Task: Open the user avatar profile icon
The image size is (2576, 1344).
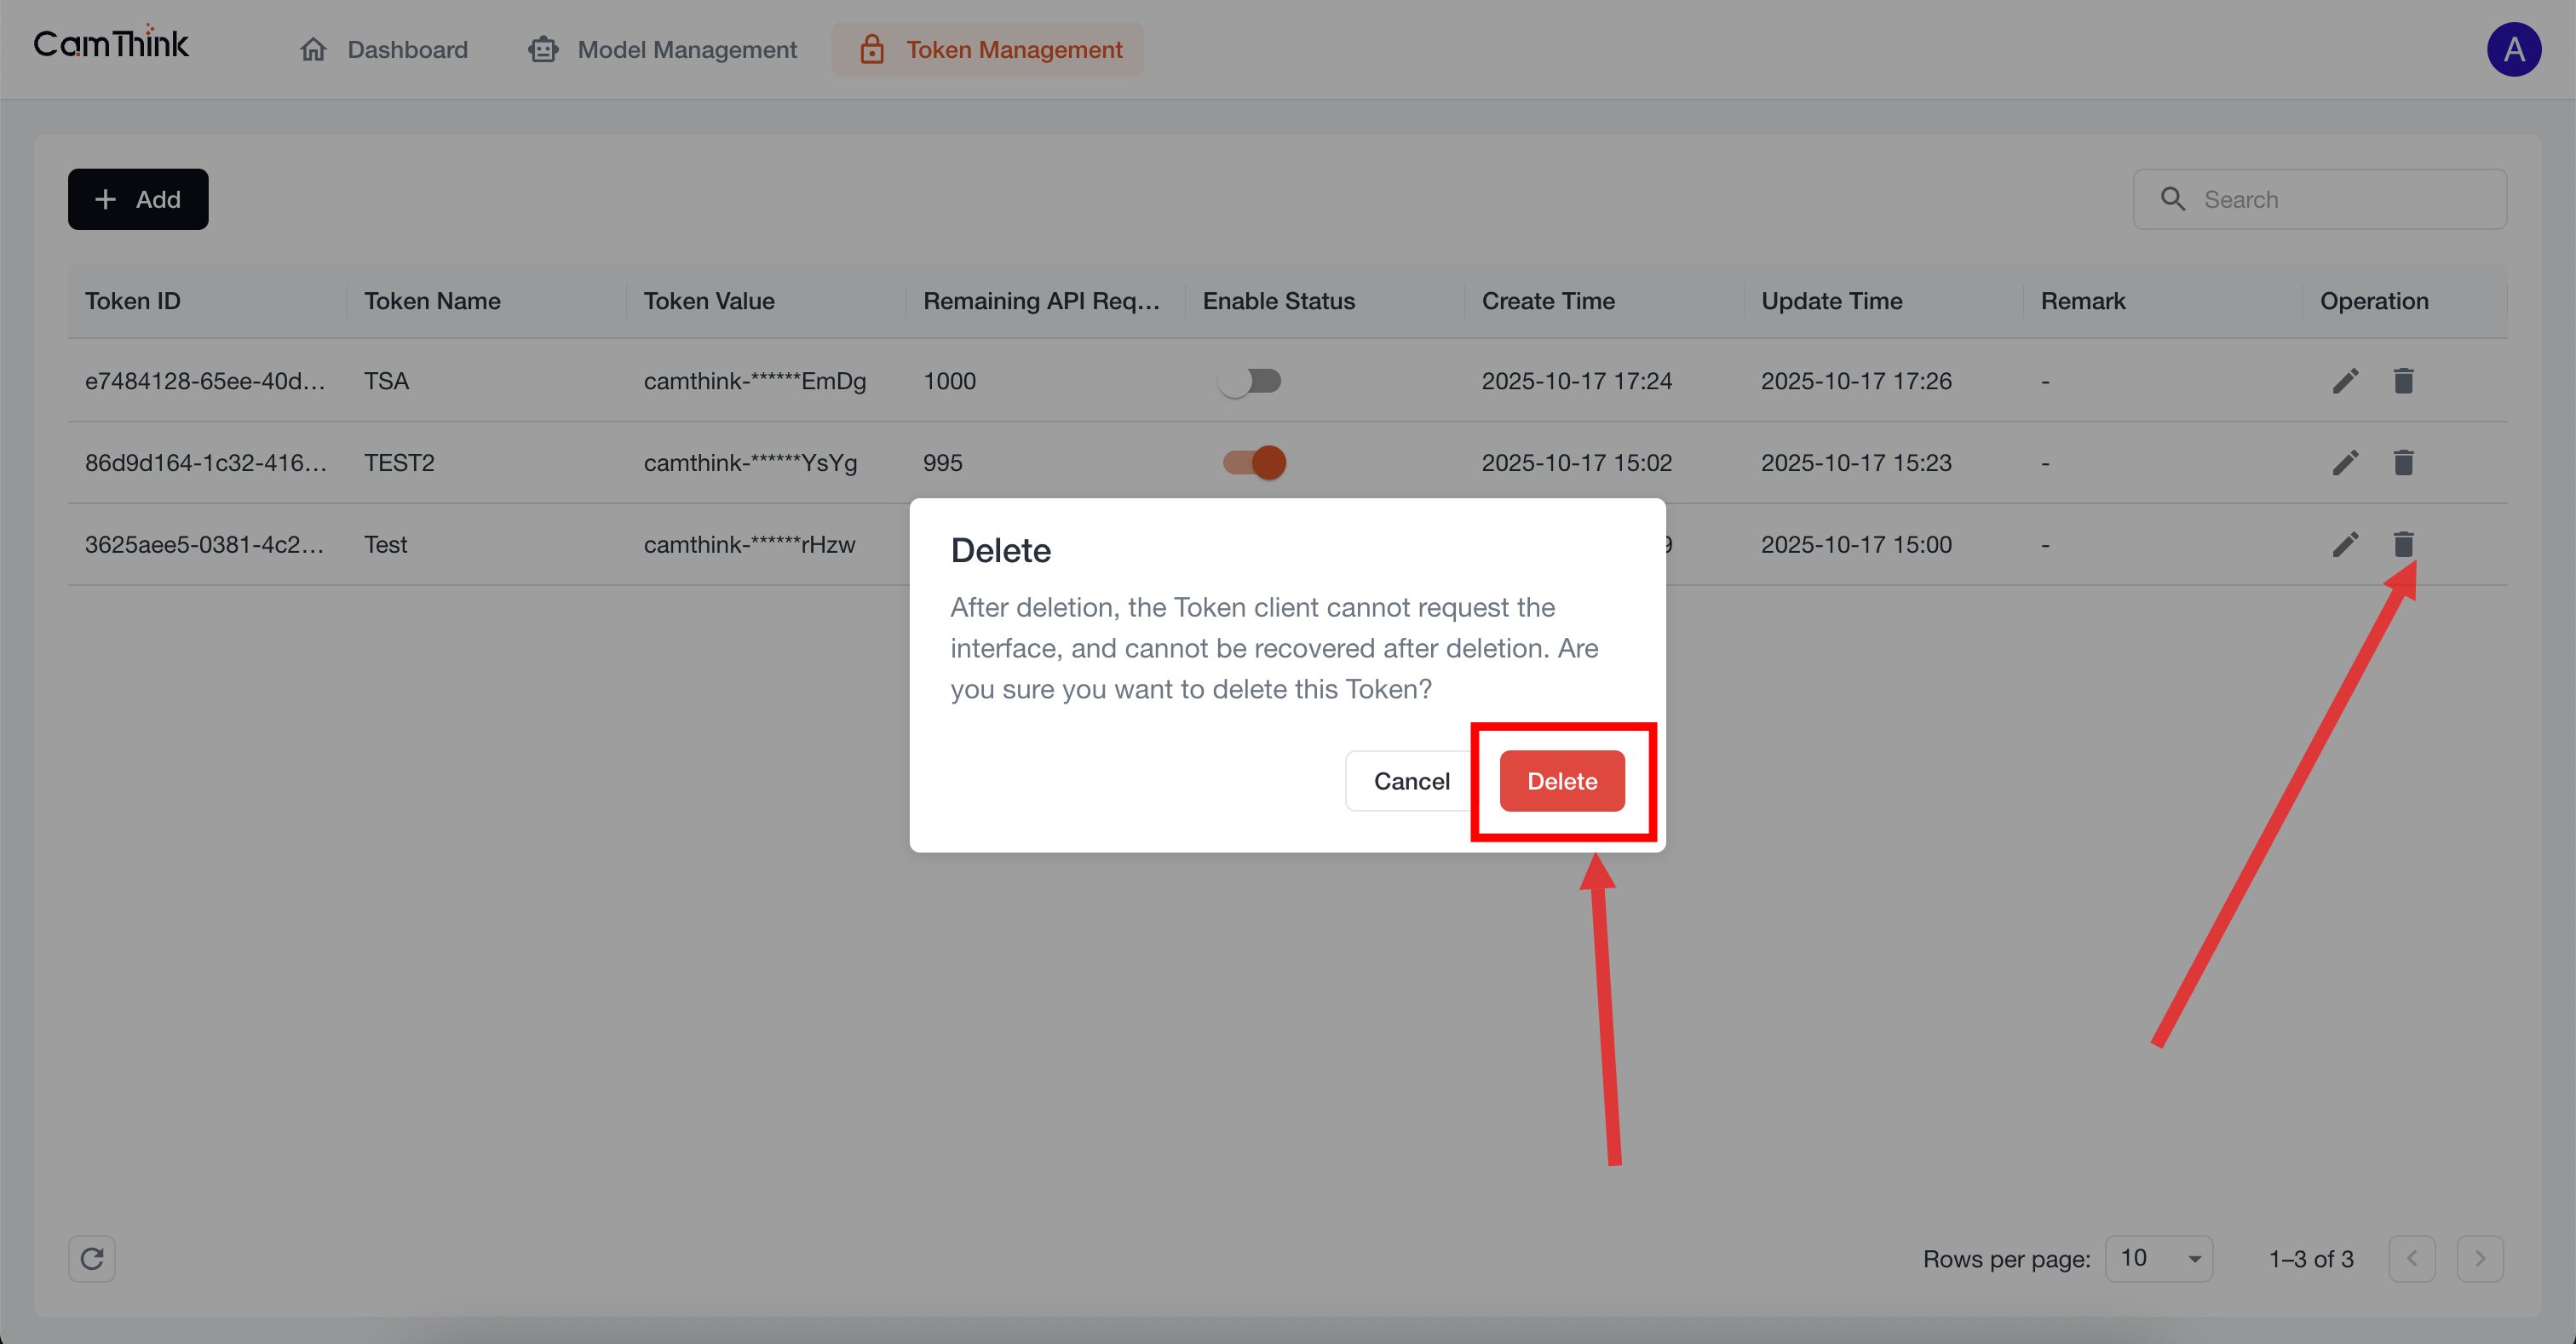Action: [x=2515, y=49]
